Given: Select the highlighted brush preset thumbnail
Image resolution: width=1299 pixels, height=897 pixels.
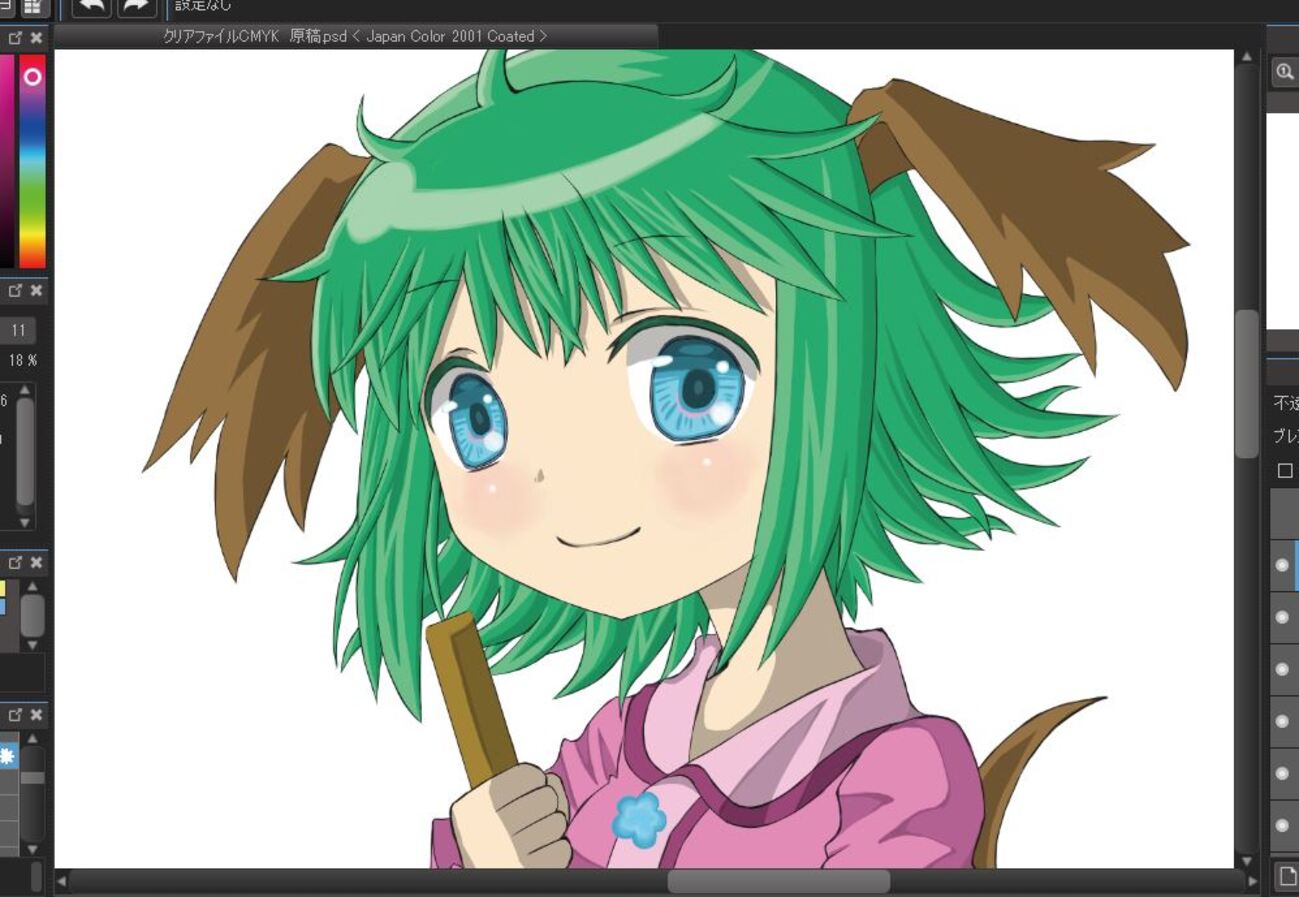Looking at the screenshot, I should tap(8, 756).
